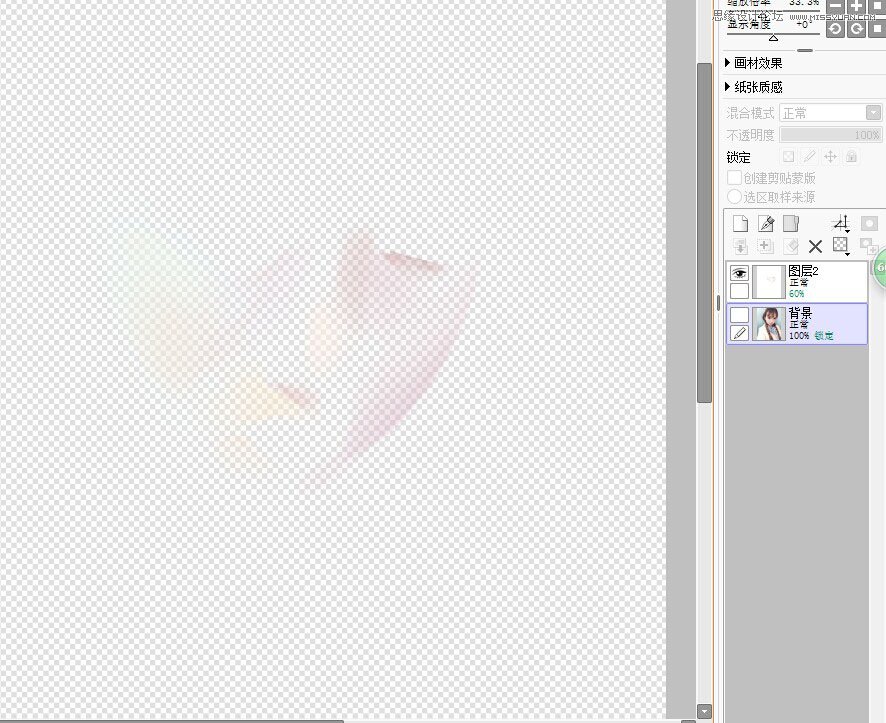
Task: Select the 选区取样来源 radio button
Action: (734, 197)
